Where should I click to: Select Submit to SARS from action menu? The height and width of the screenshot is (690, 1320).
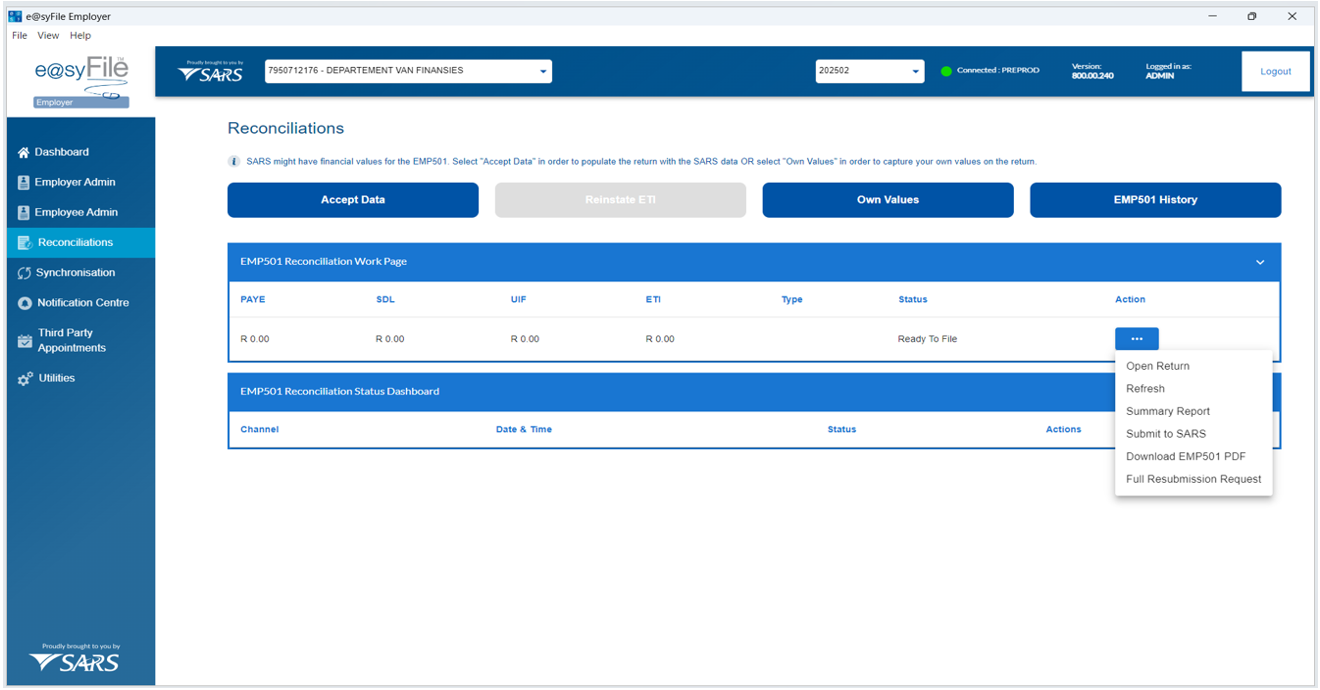point(1166,434)
